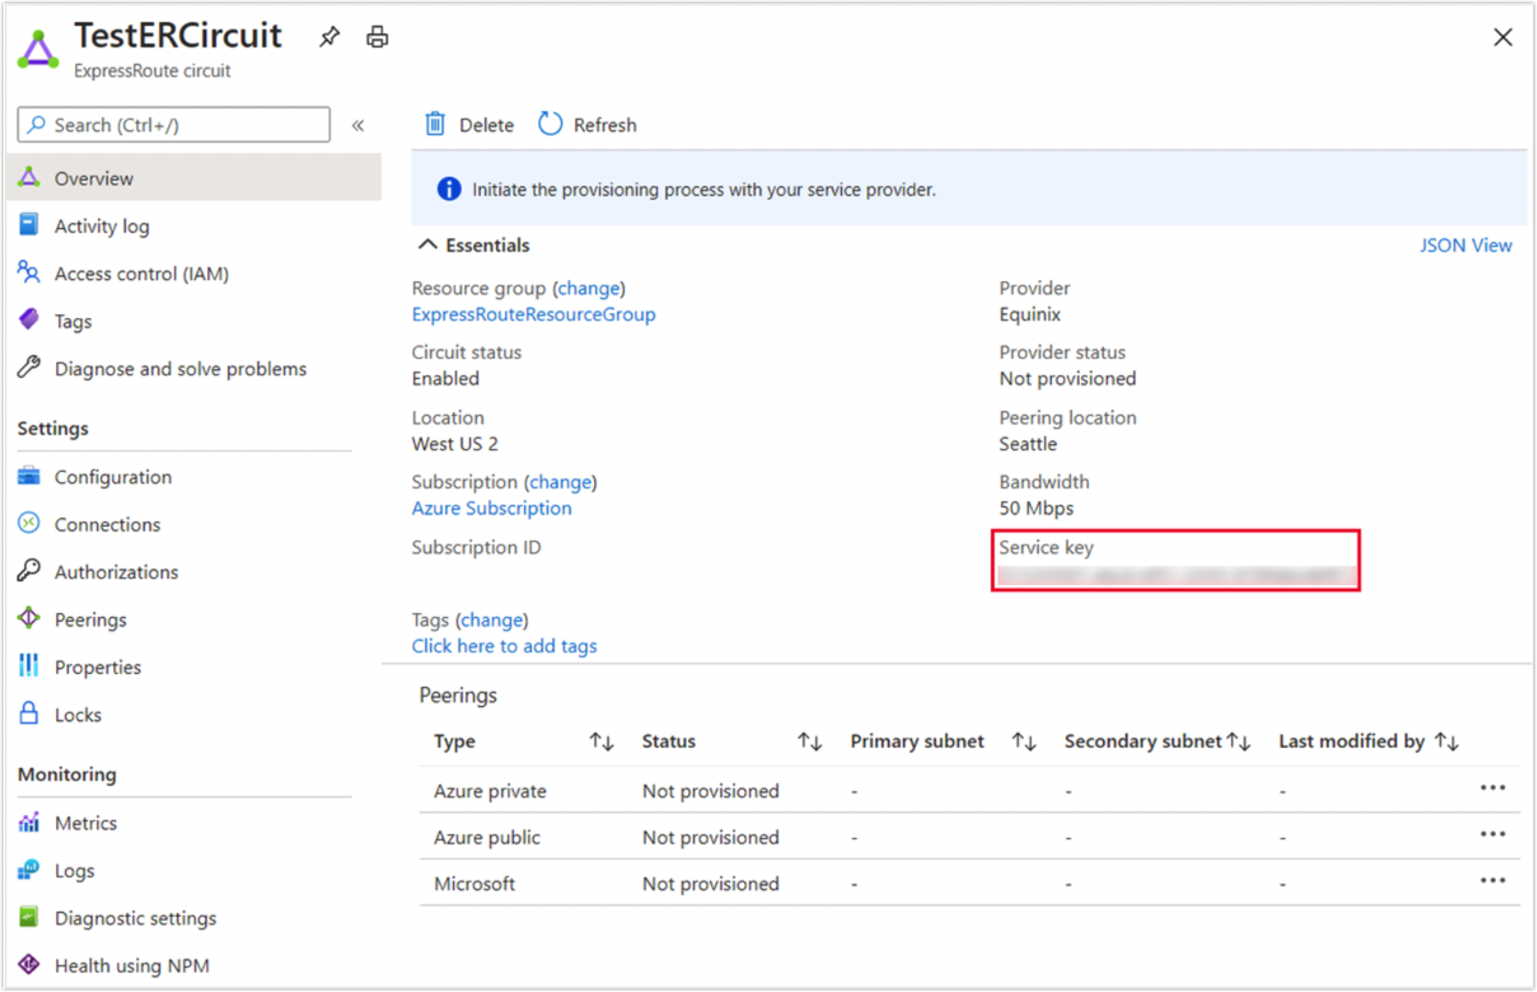Click the Properties bars icon
Viewport: 1537px width, 992px height.
pos(29,665)
